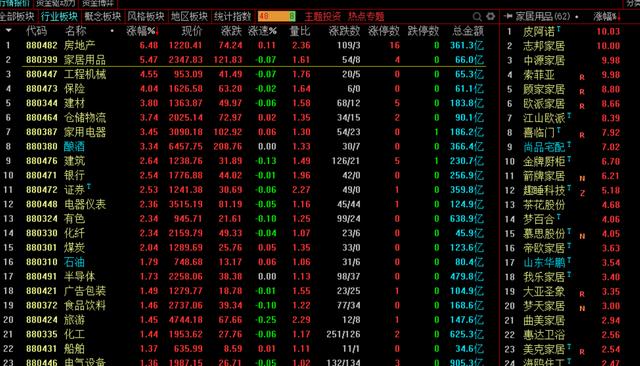640x366 pixels.
Task: Open the 热点专题 link
Action: pos(366,17)
